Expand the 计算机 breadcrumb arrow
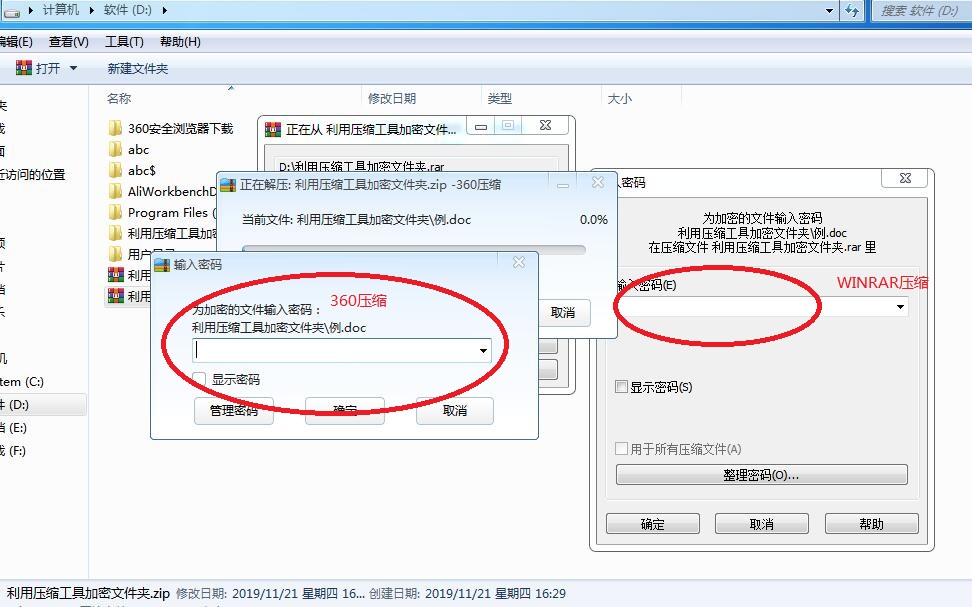This screenshot has height=607, width=972. coord(92,10)
